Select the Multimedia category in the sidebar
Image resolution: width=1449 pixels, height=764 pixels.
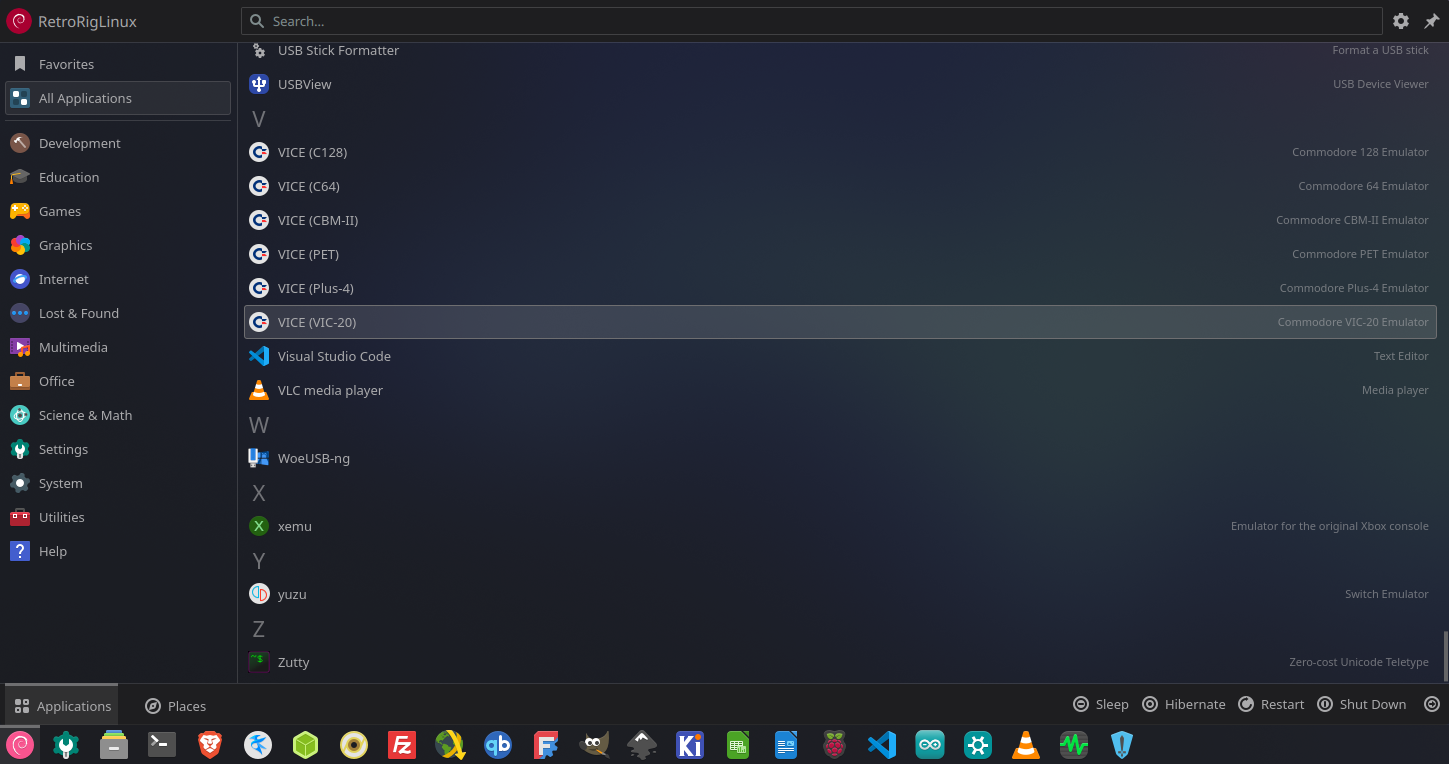point(73,347)
